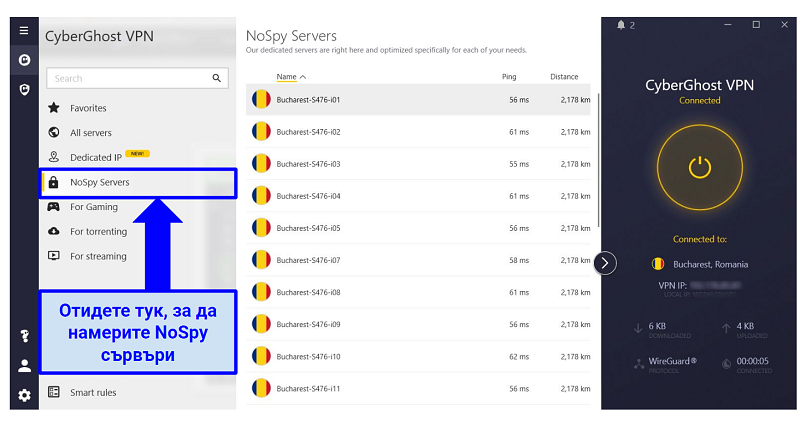Screen dimensions: 806x431
Task: Click the WireGuard protocol label
Action: point(672,361)
